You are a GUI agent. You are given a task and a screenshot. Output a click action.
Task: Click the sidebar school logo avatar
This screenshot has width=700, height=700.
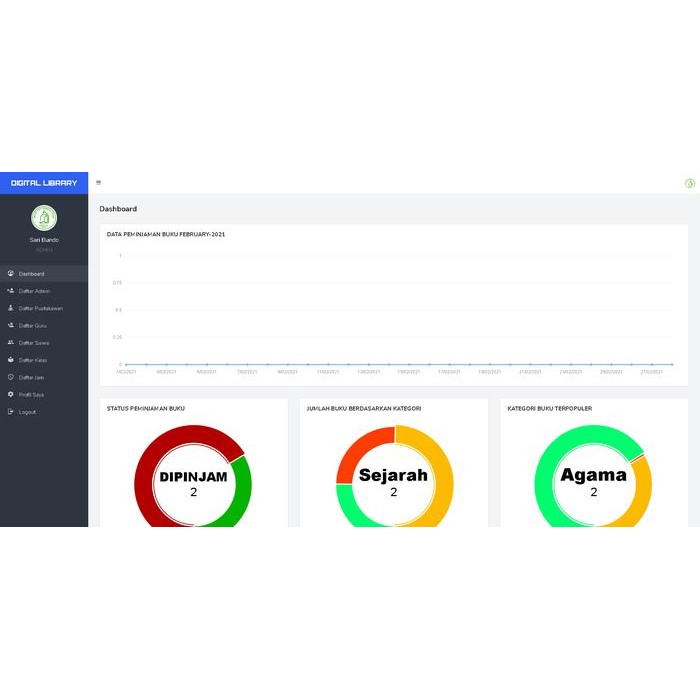pyautogui.click(x=44, y=218)
